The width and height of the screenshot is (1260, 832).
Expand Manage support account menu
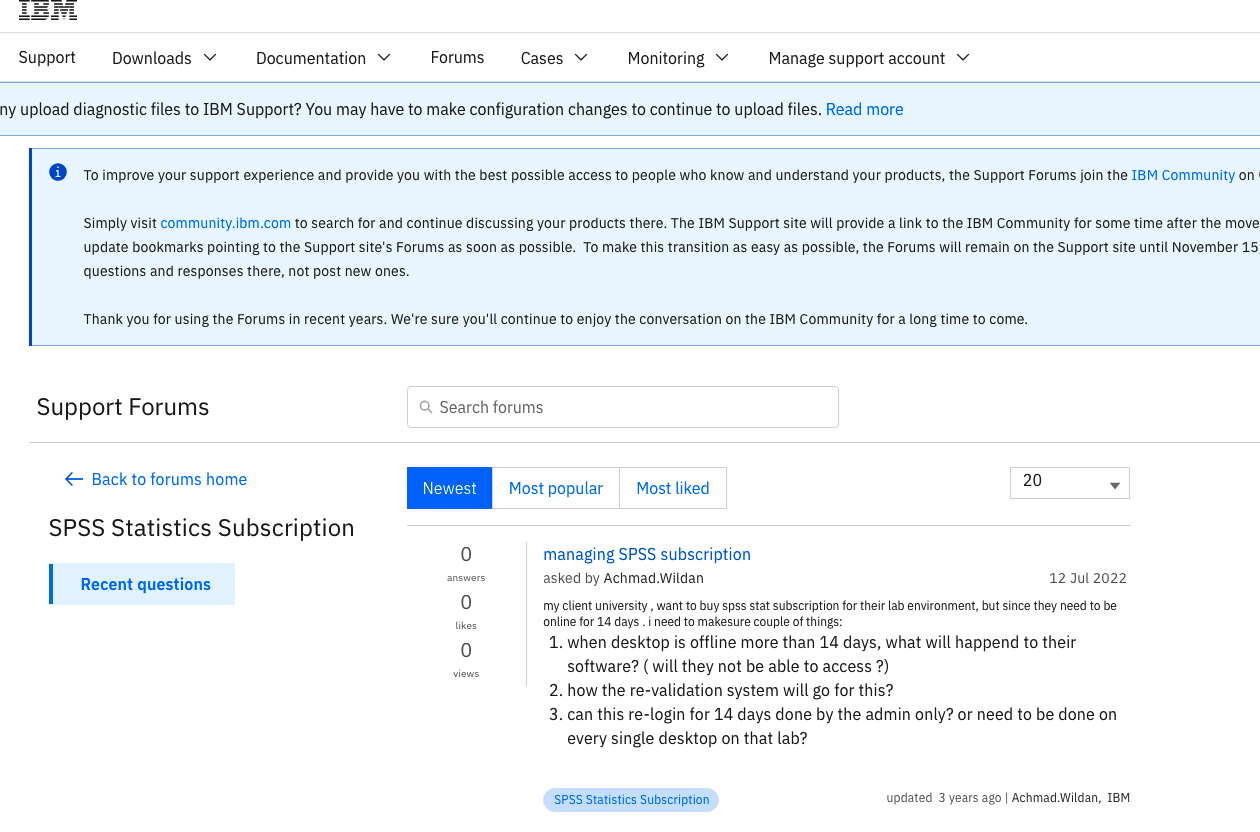869,58
